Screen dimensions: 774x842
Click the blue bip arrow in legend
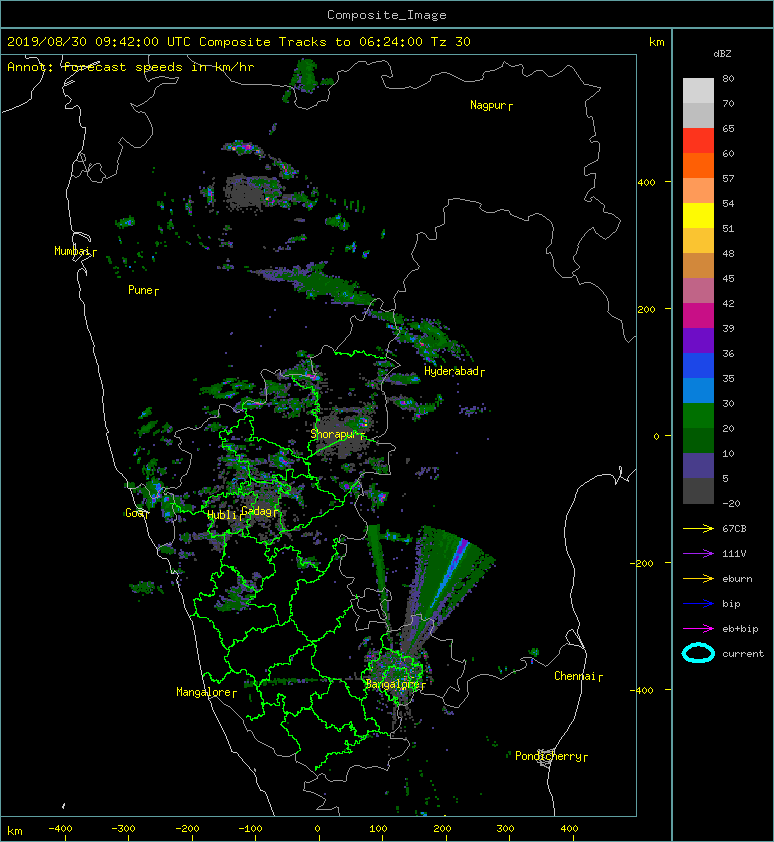(698, 604)
